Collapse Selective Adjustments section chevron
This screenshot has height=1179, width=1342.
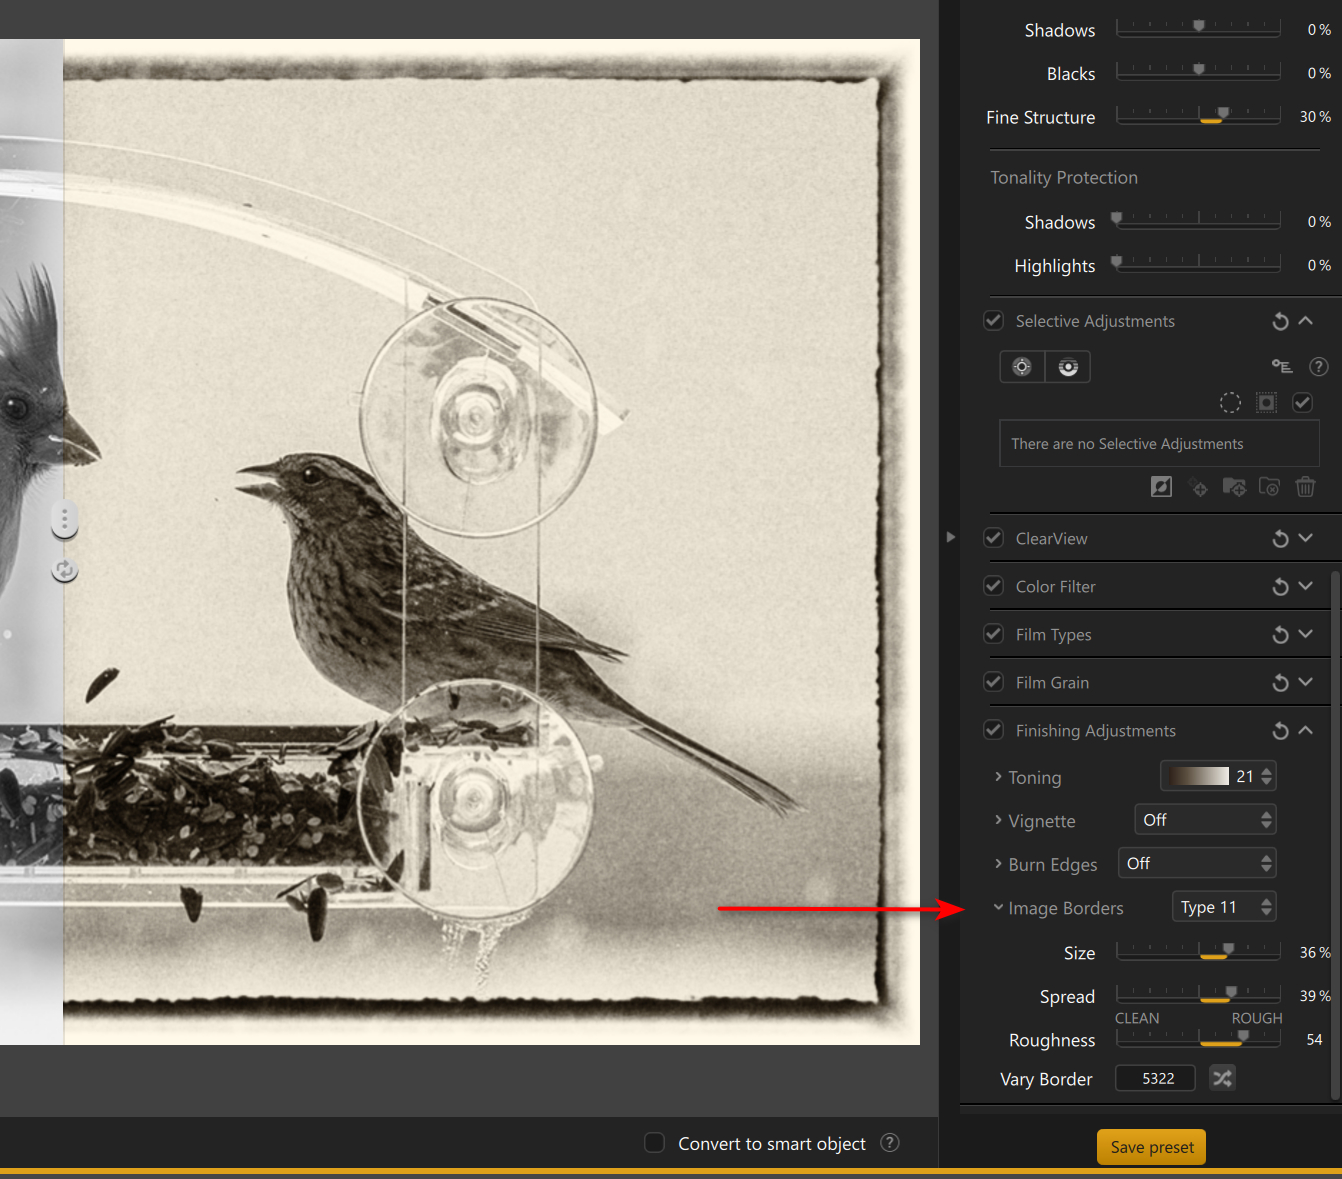(x=1305, y=320)
